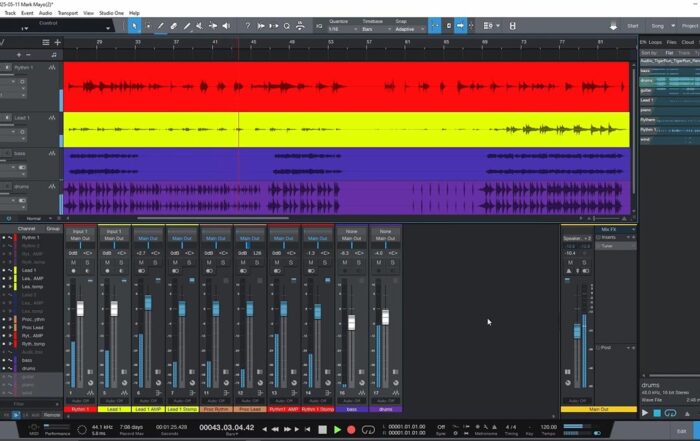The image size is (700, 441).
Task: Click timeline ruler at bar 57
Action: click(369, 42)
